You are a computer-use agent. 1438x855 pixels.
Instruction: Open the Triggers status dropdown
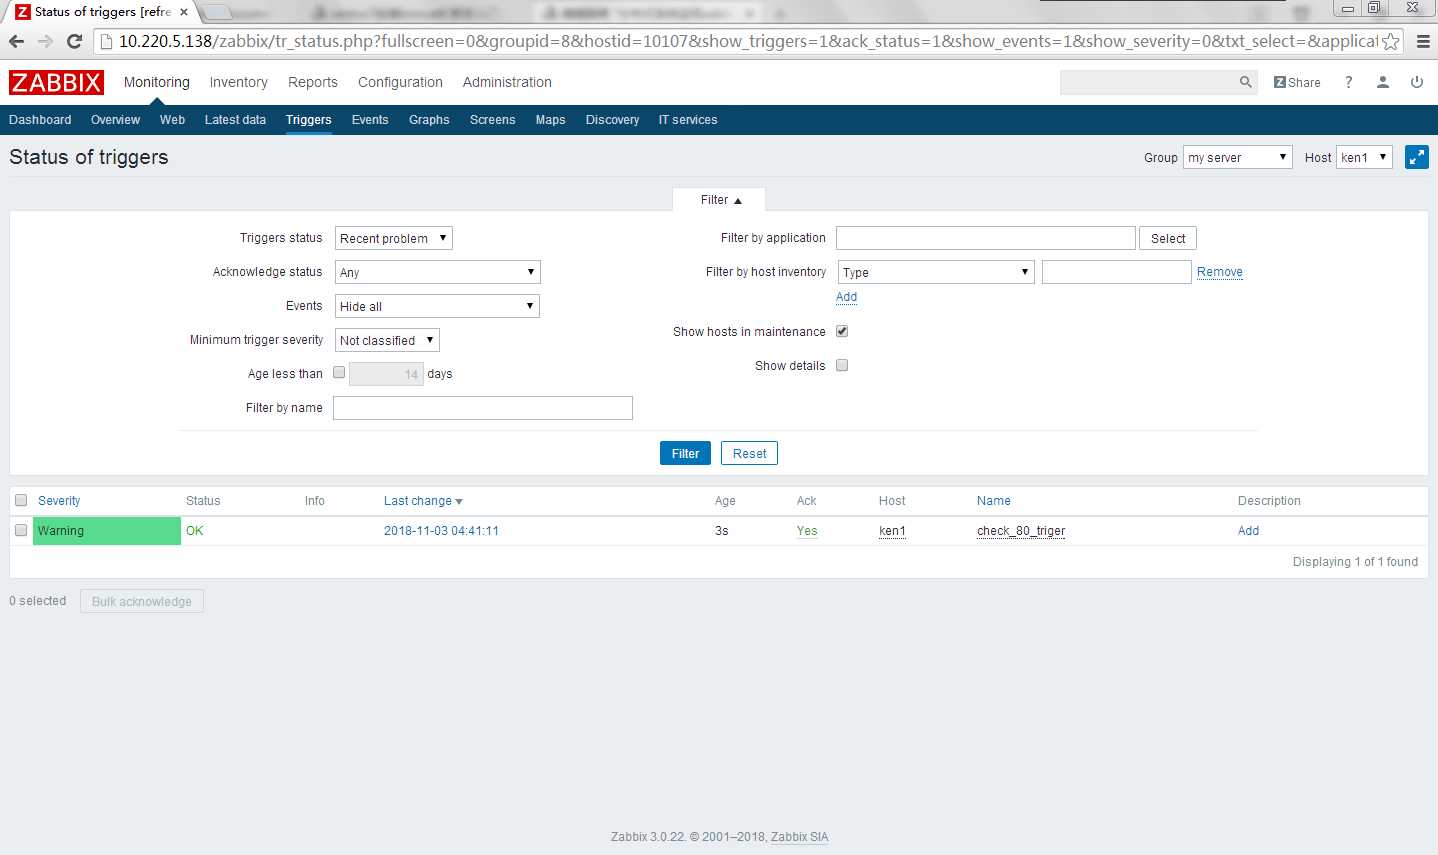[x=394, y=238]
